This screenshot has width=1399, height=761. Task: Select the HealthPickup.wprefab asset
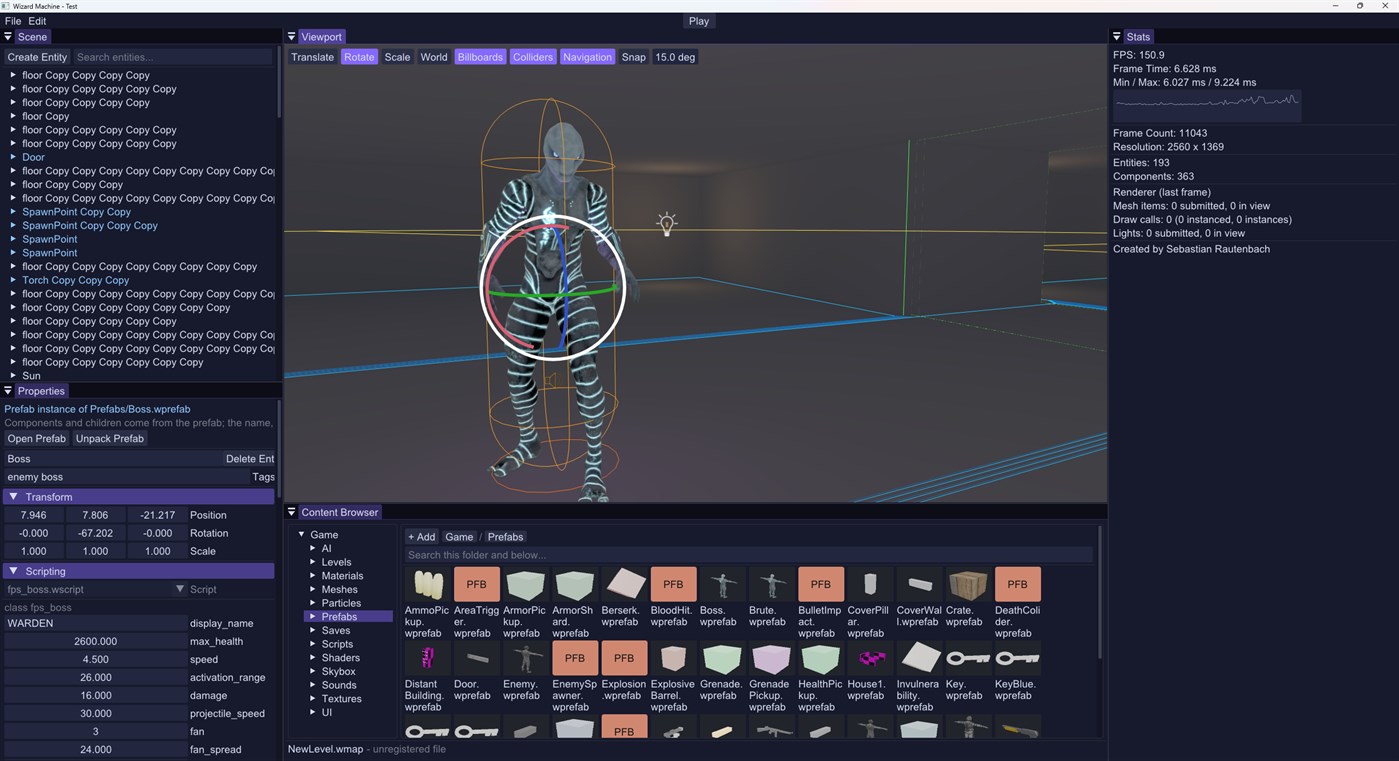[821, 659]
